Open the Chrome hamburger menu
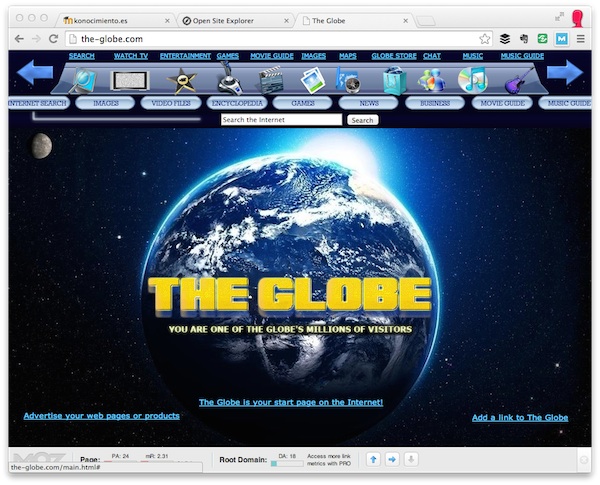 pyautogui.click(x=581, y=38)
